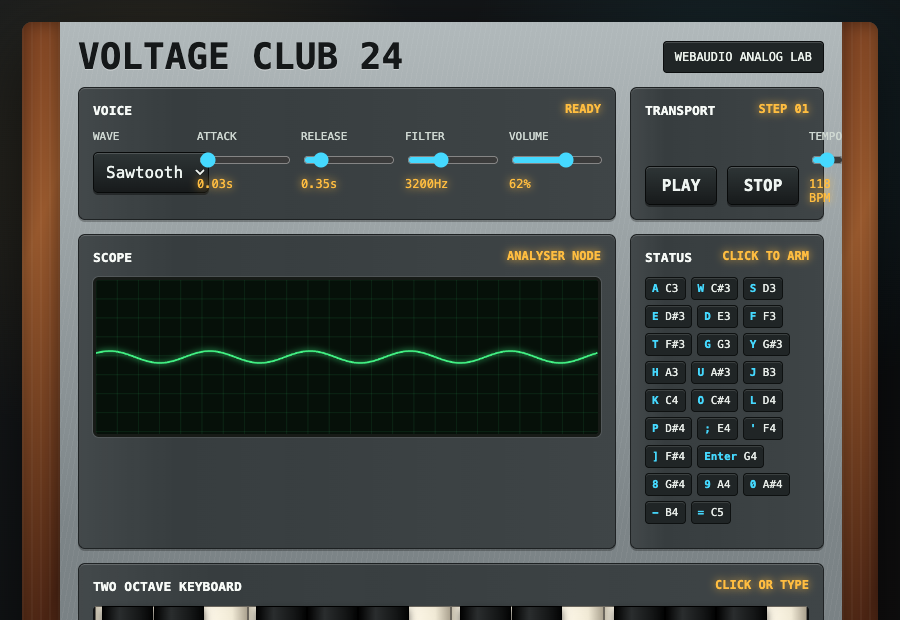
Task: Click the 3200Hz filter value
Action: [426, 184]
